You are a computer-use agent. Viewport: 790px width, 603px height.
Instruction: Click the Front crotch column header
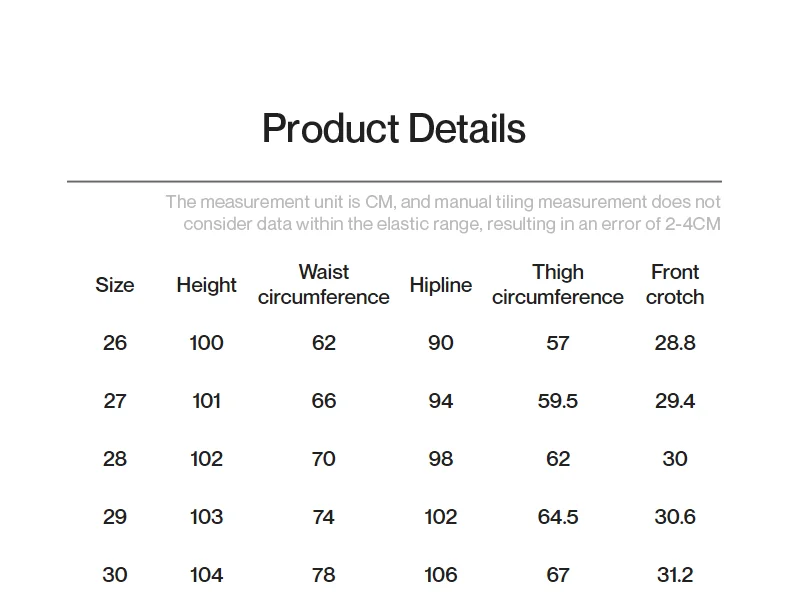[x=675, y=285]
